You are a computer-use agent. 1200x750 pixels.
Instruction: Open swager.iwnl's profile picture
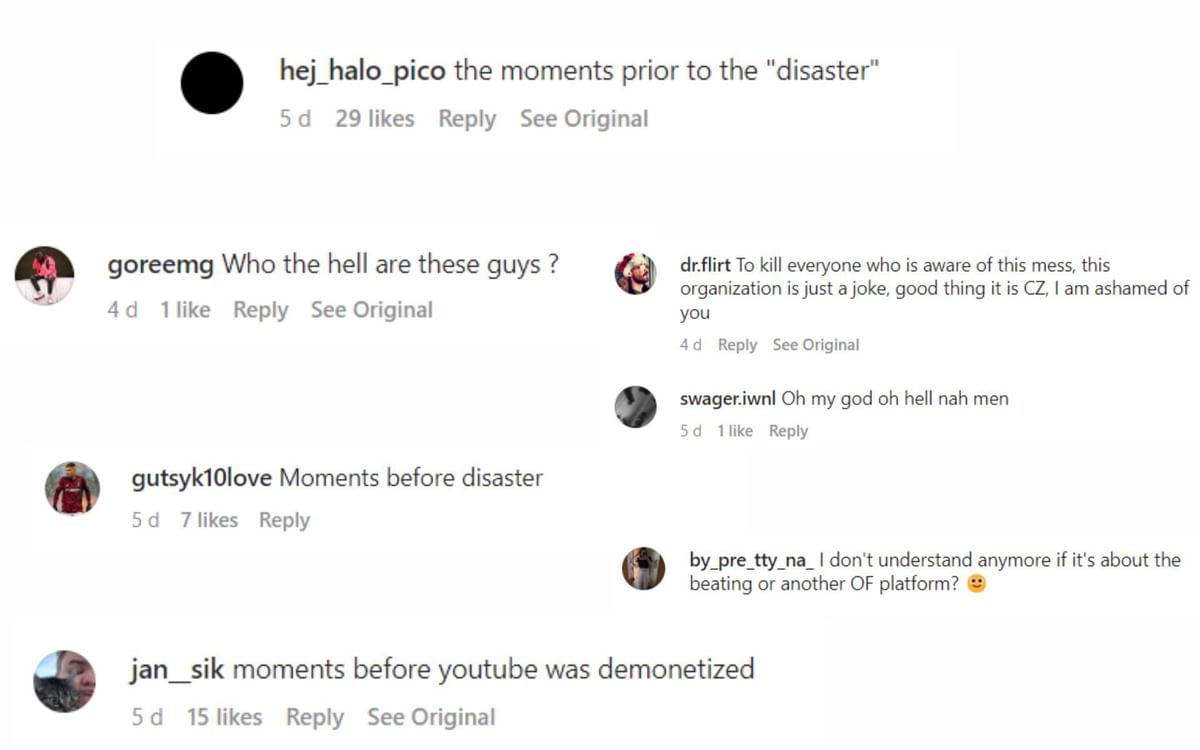(635, 407)
